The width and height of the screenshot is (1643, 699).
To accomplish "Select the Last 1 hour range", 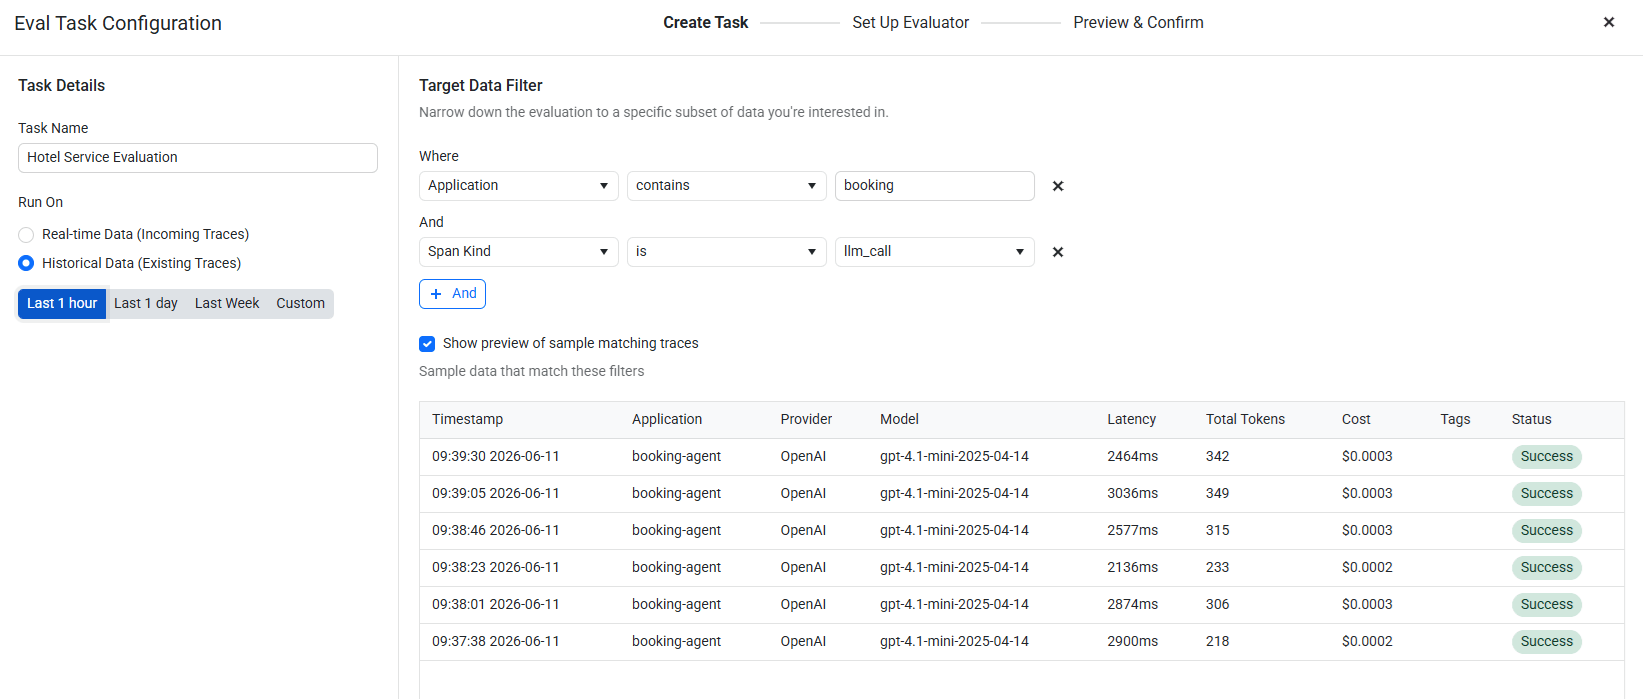I will (62, 304).
